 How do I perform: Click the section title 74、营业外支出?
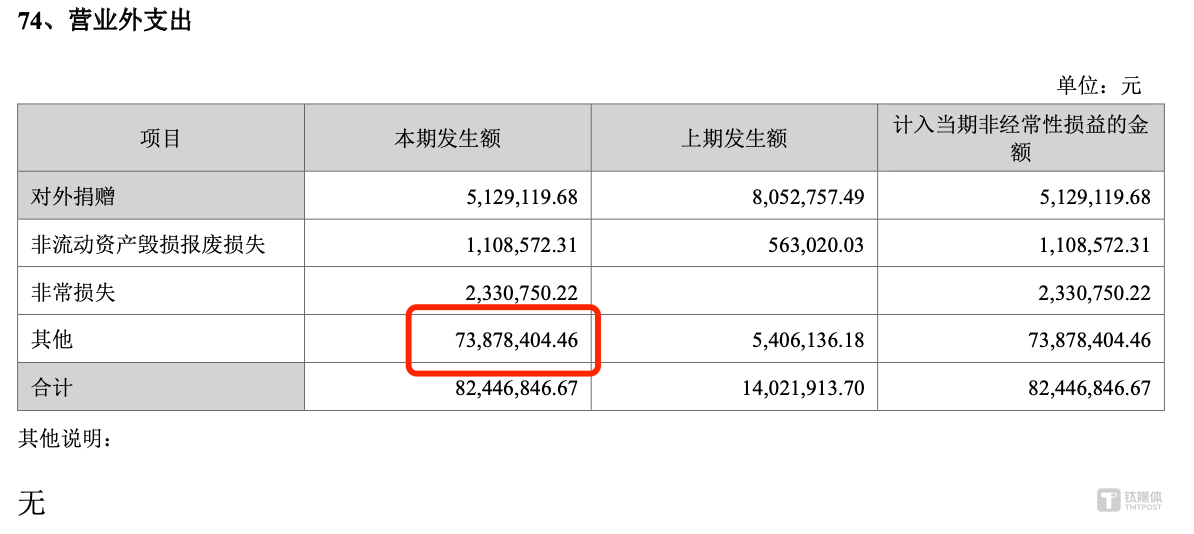pos(104,21)
